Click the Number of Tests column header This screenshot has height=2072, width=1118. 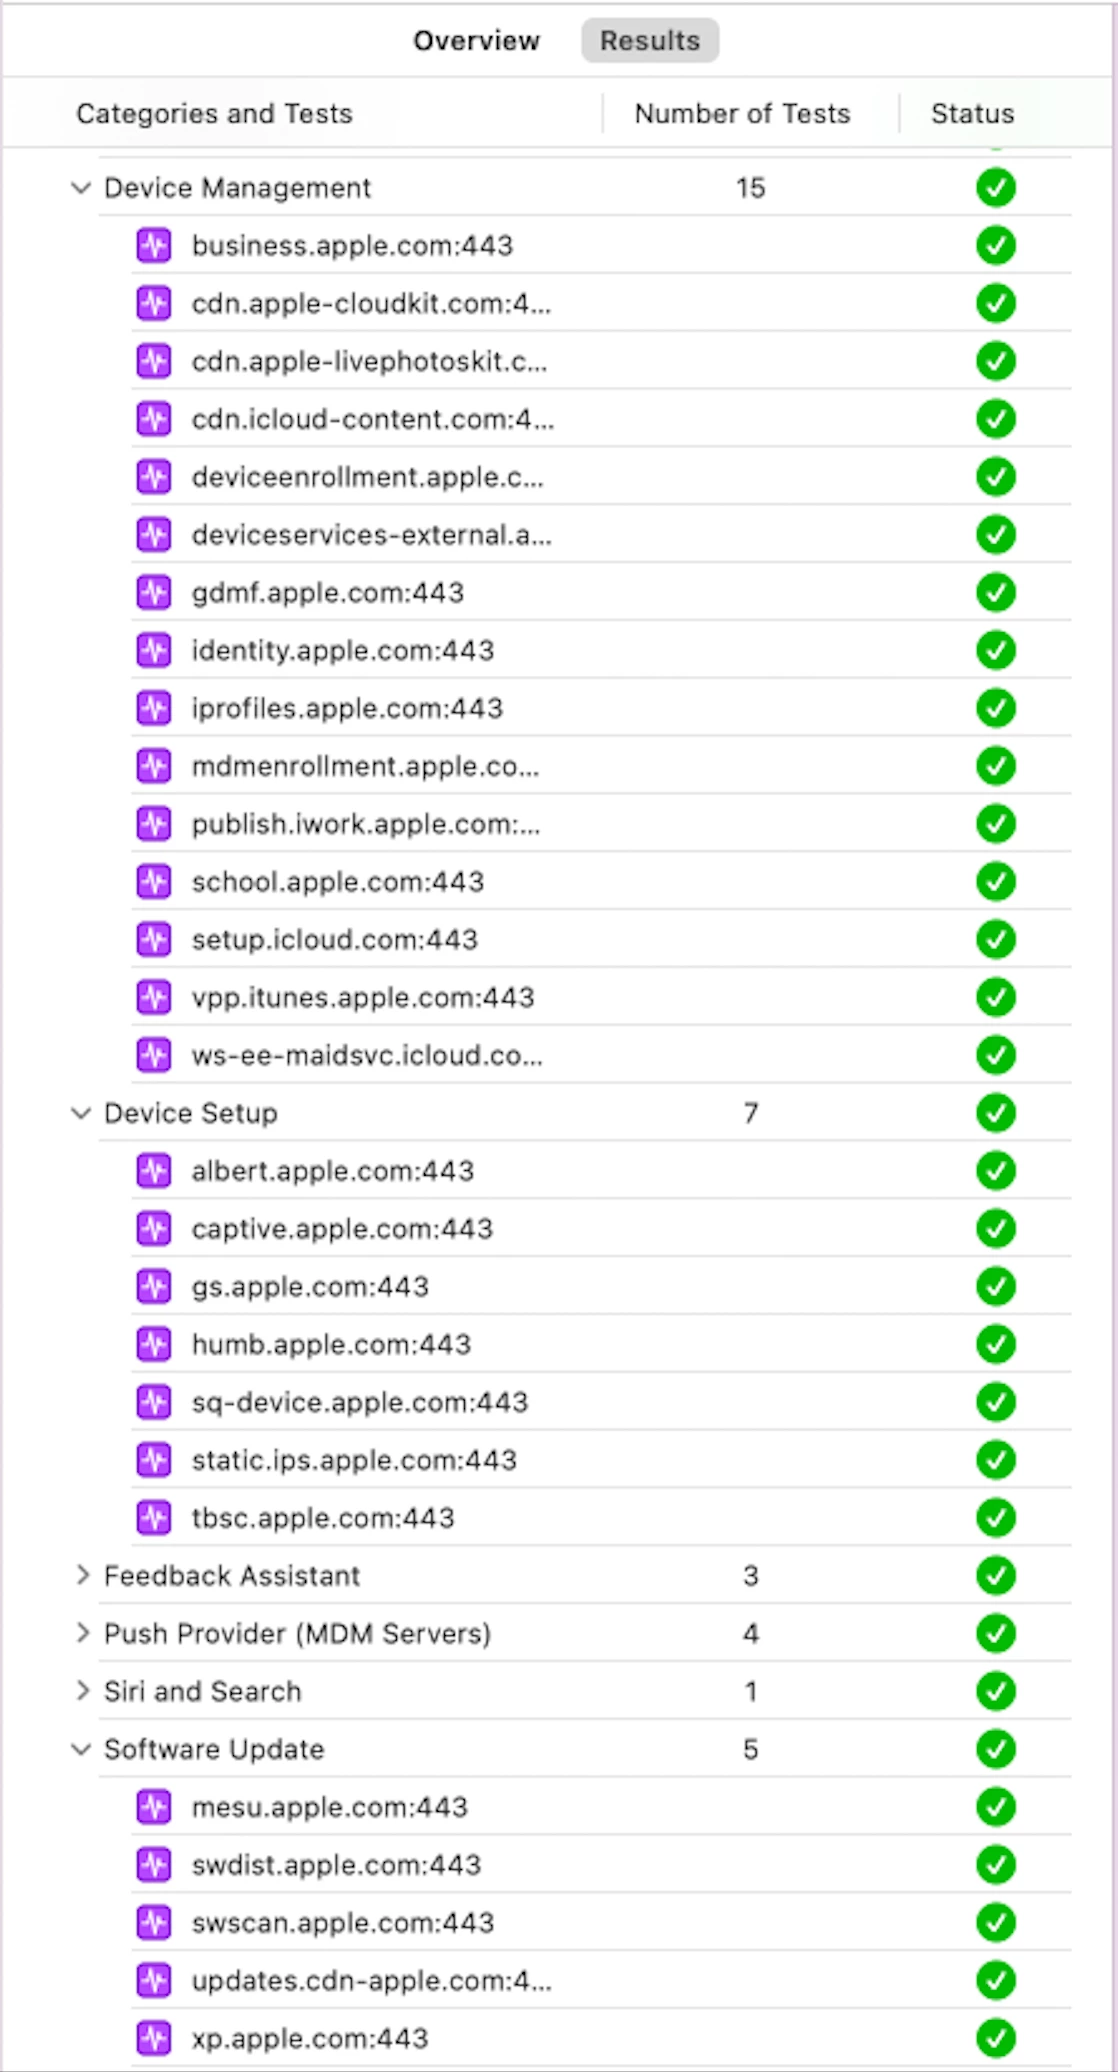pos(742,114)
